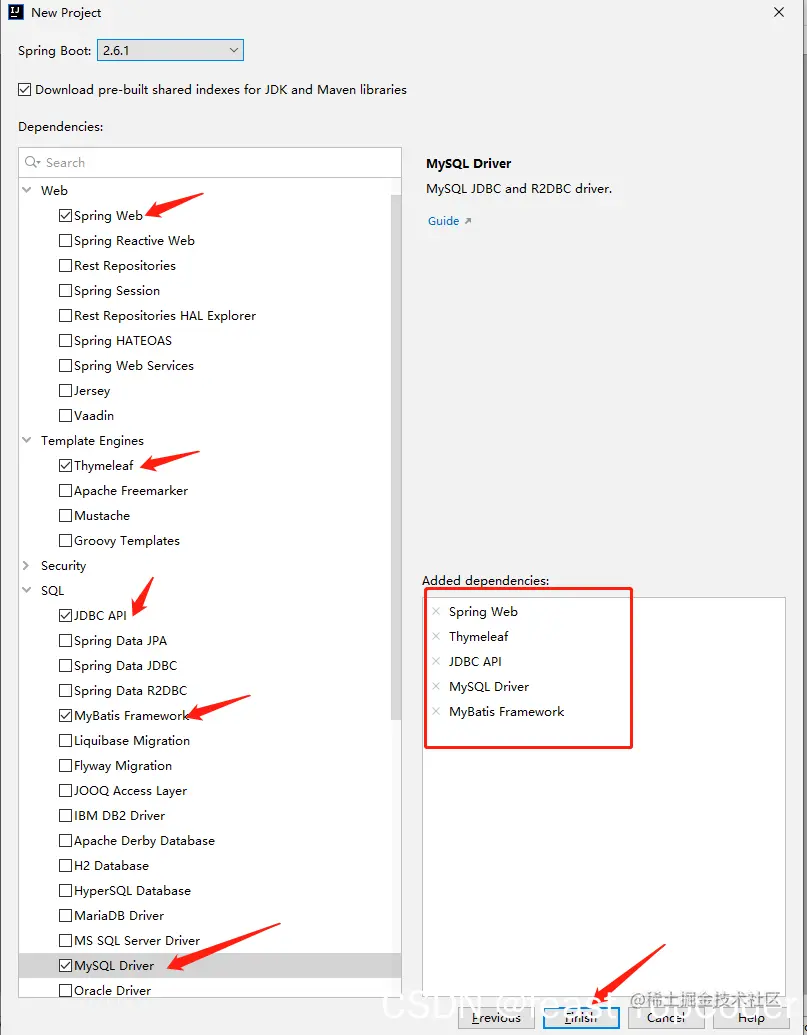Check MS SQL Server Driver
807x1035 pixels.
[x=65, y=941]
